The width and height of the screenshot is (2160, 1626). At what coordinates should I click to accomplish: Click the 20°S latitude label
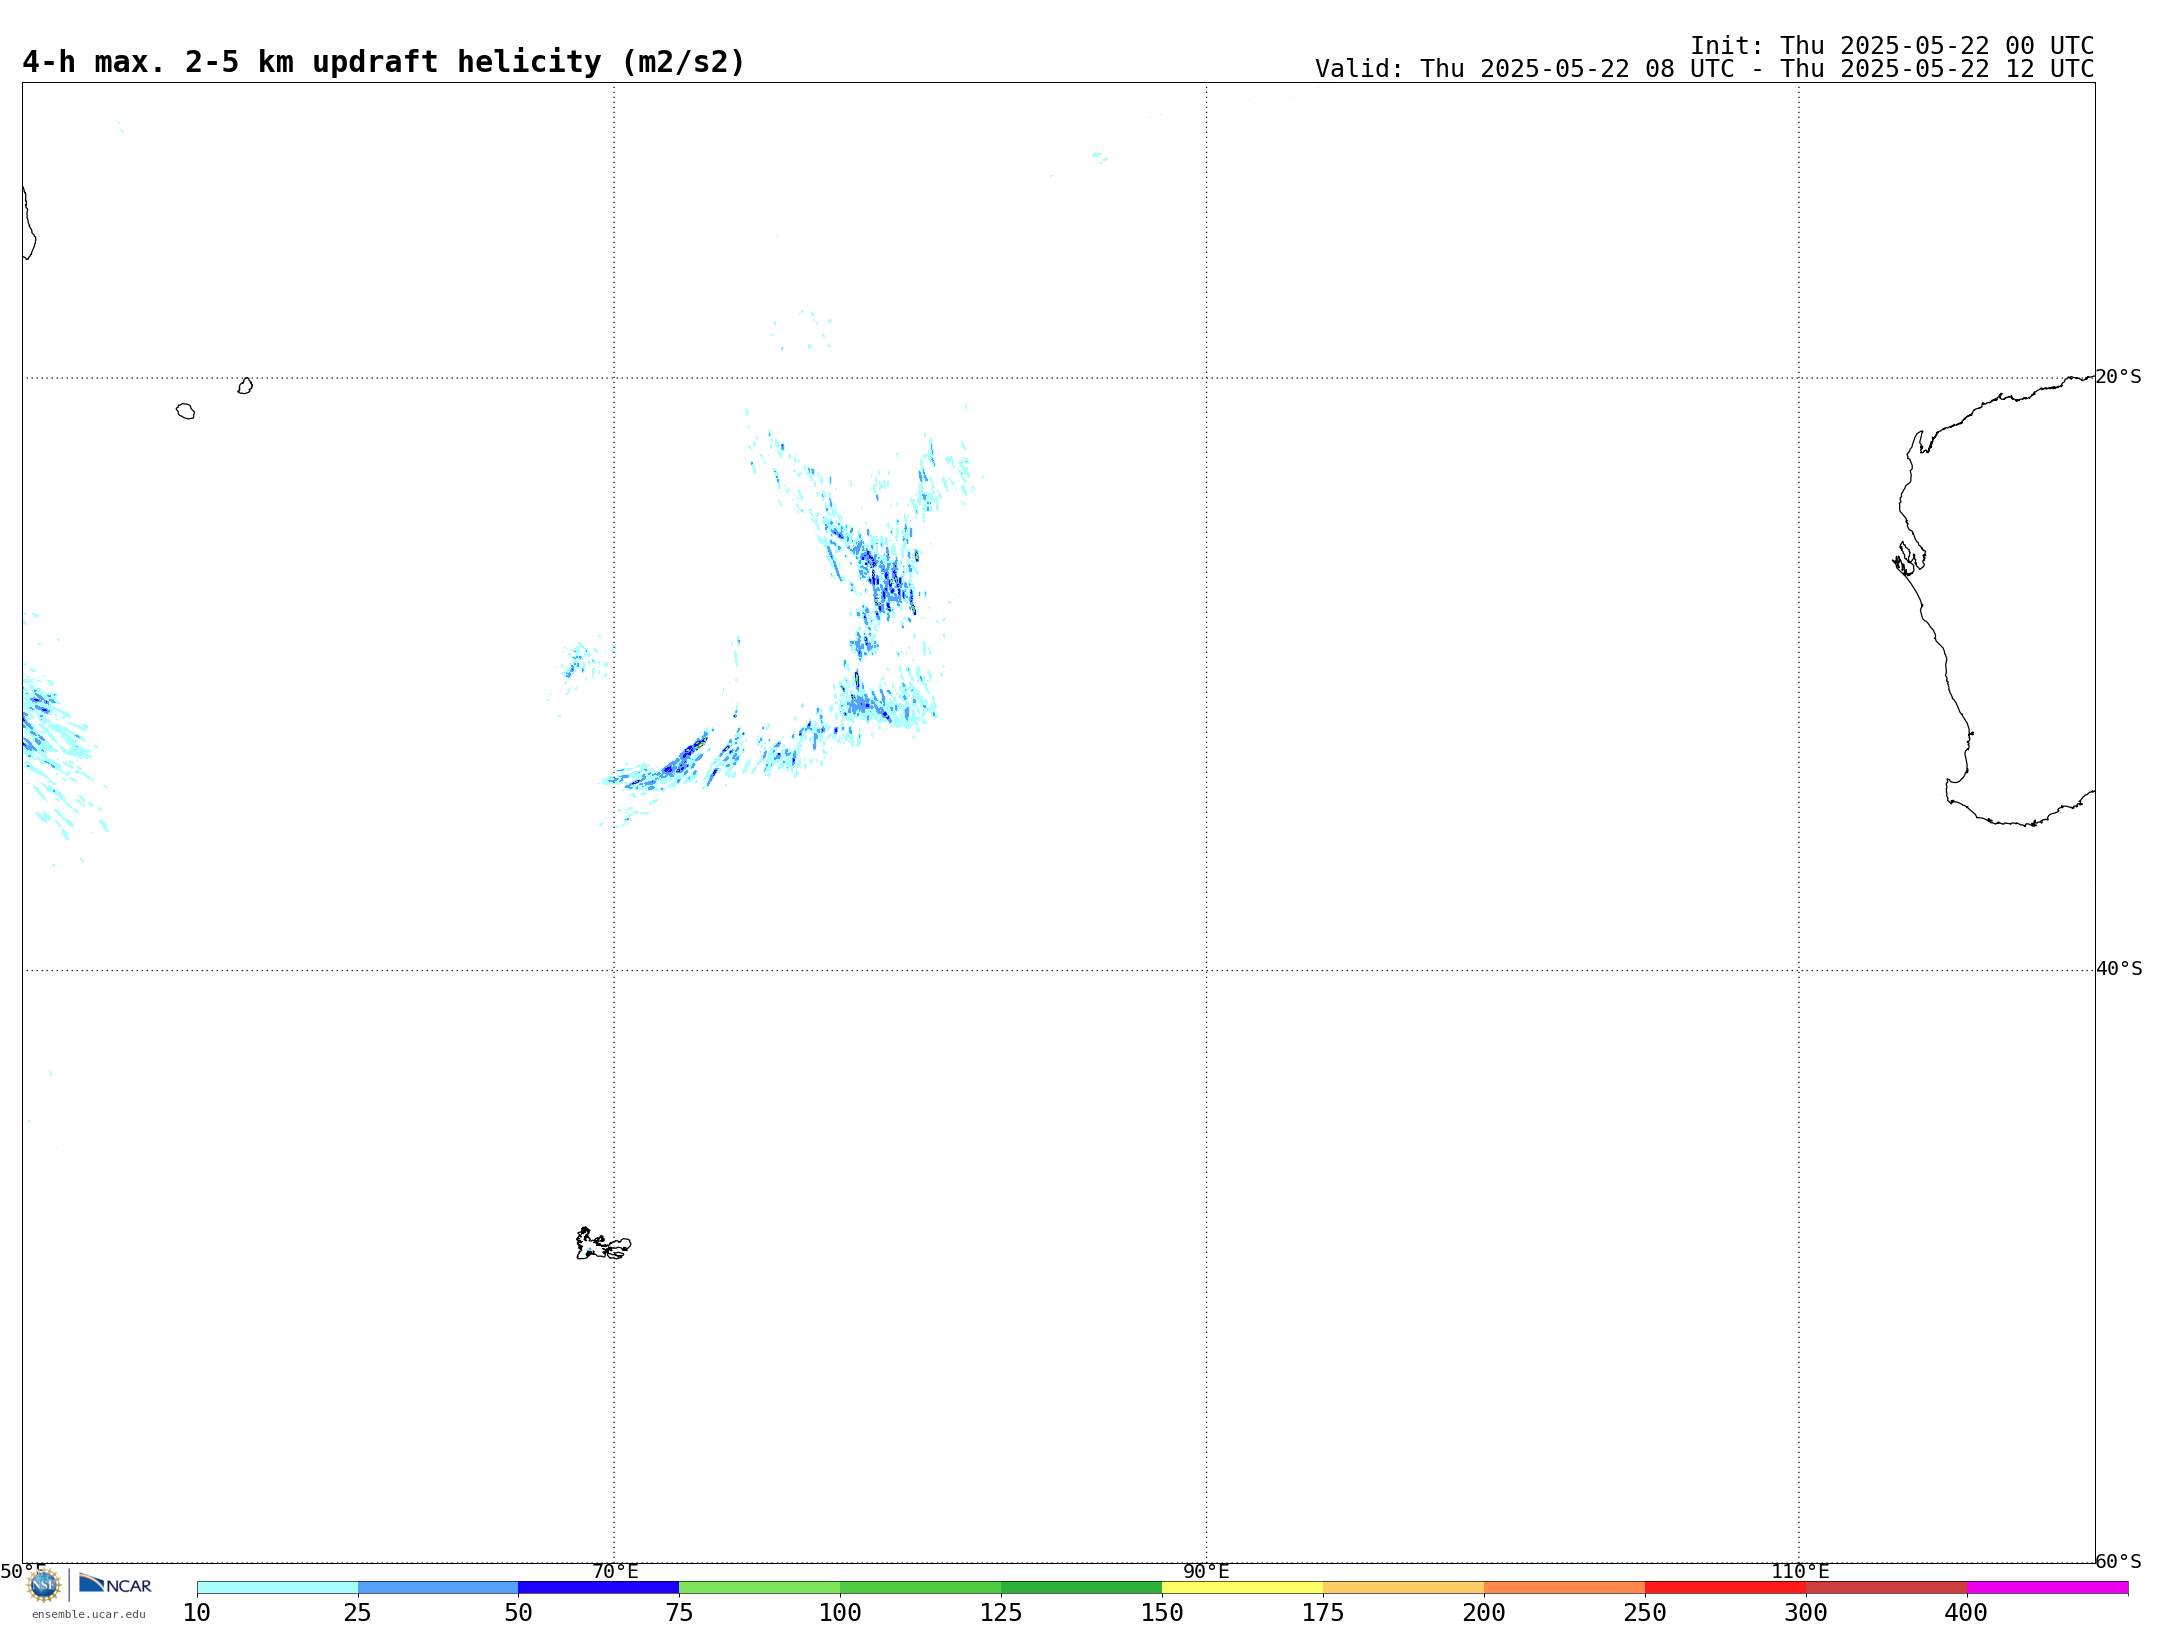2119,377
